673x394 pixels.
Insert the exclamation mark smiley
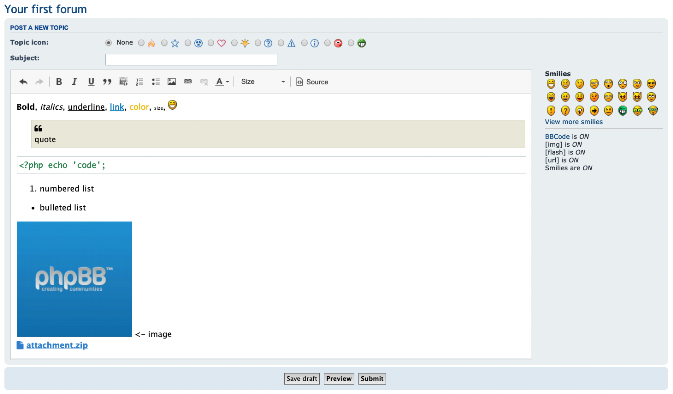click(x=551, y=111)
